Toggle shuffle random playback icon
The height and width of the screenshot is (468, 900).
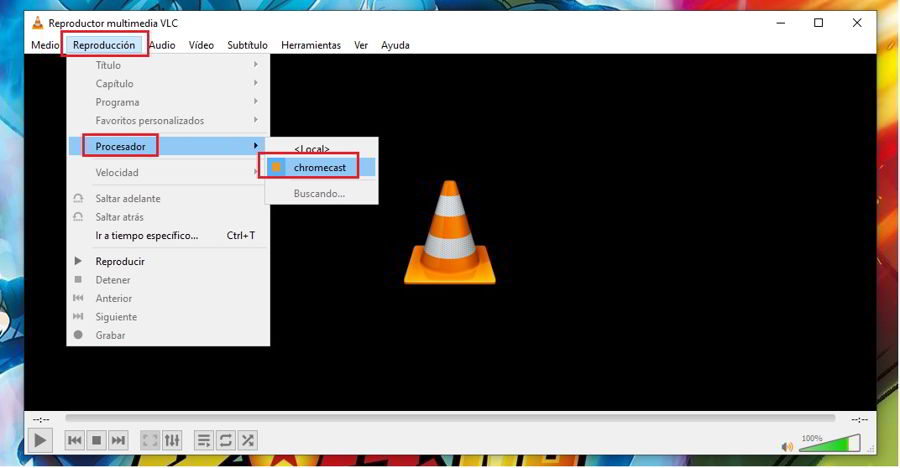point(248,440)
